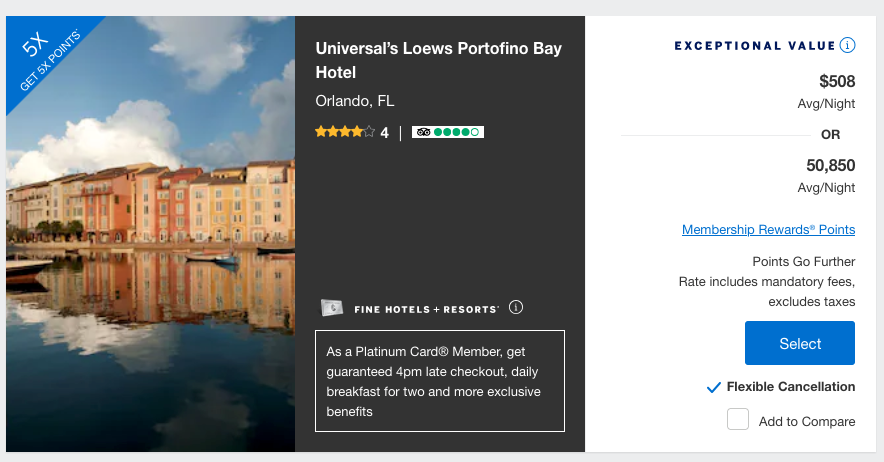Click the blue Flexible Cancellation checkmark
Image resolution: width=884 pixels, height=462 pixels.
tap(713, 387)
